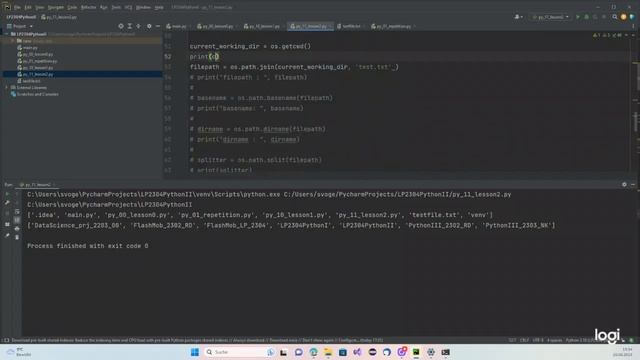Open Windows Start button
The image size is (640, 360).
pyautogui.click(x=195, y=352)
